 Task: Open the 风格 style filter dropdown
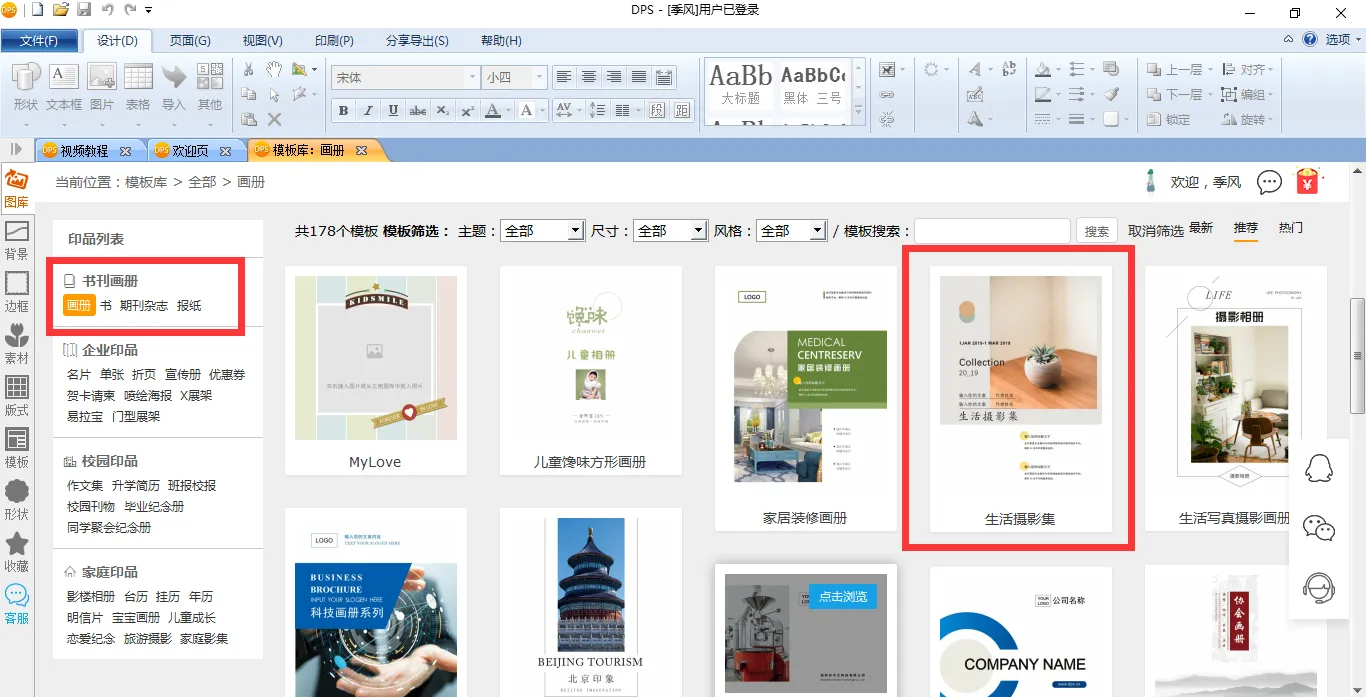tap(817, 231)
